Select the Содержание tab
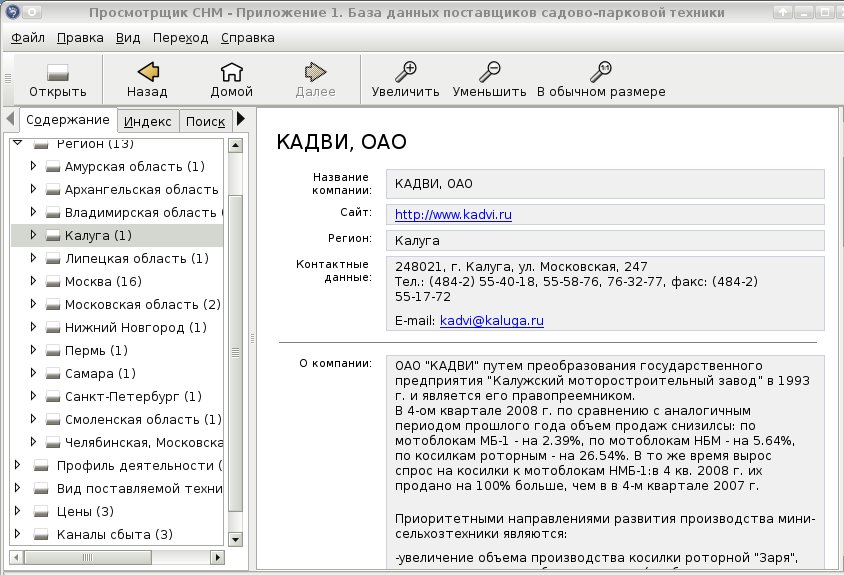 [68, 120]
